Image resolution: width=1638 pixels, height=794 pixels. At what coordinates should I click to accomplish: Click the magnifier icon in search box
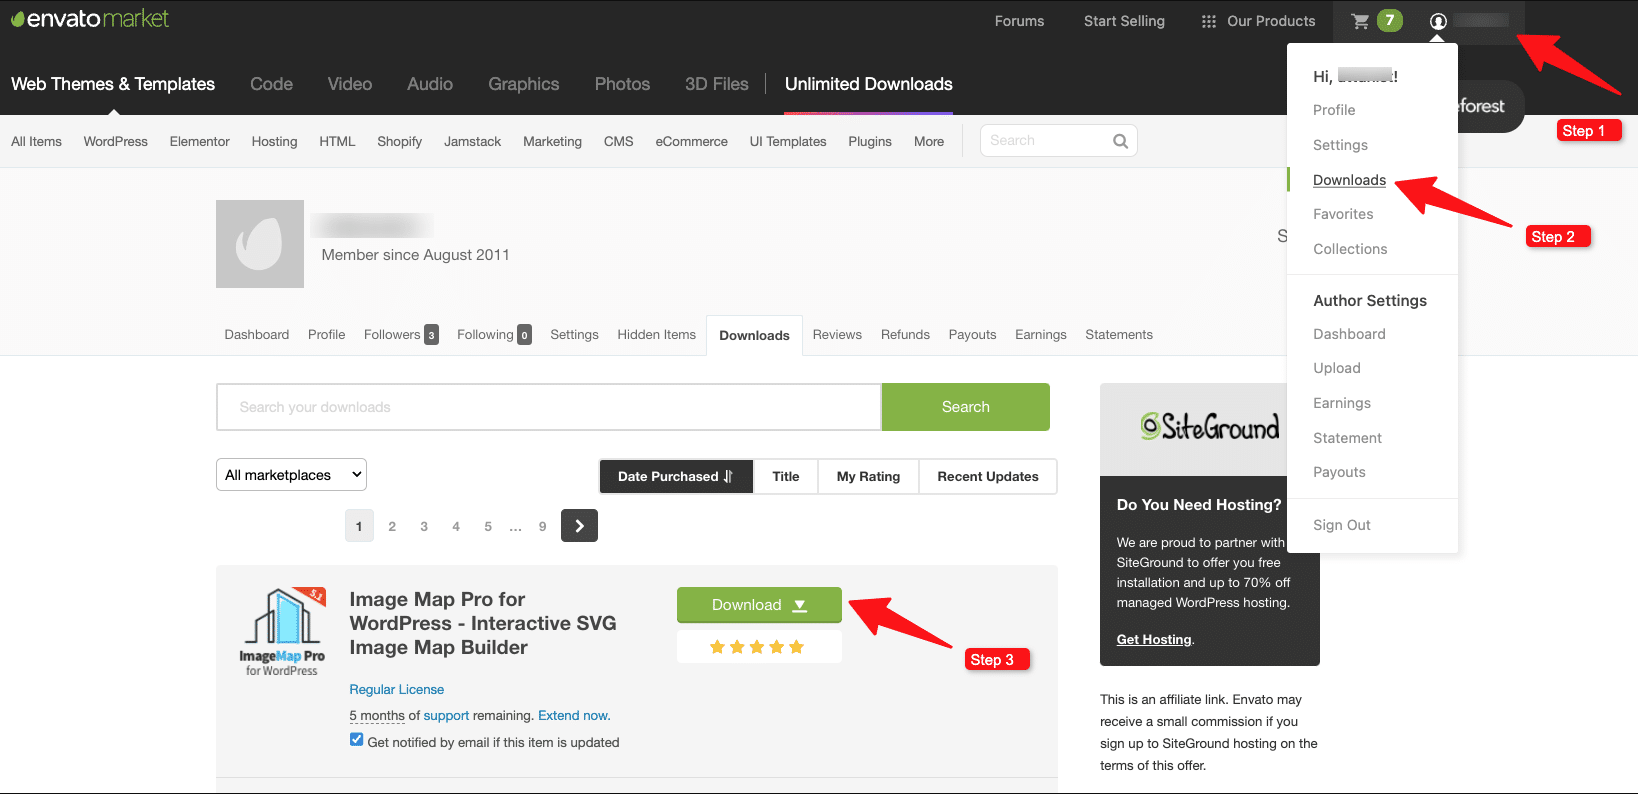(1120, 141)
